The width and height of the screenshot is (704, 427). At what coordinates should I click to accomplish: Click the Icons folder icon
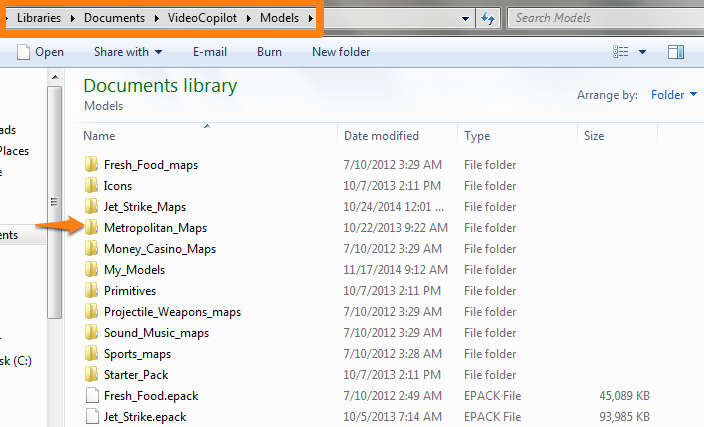point(91,186)
